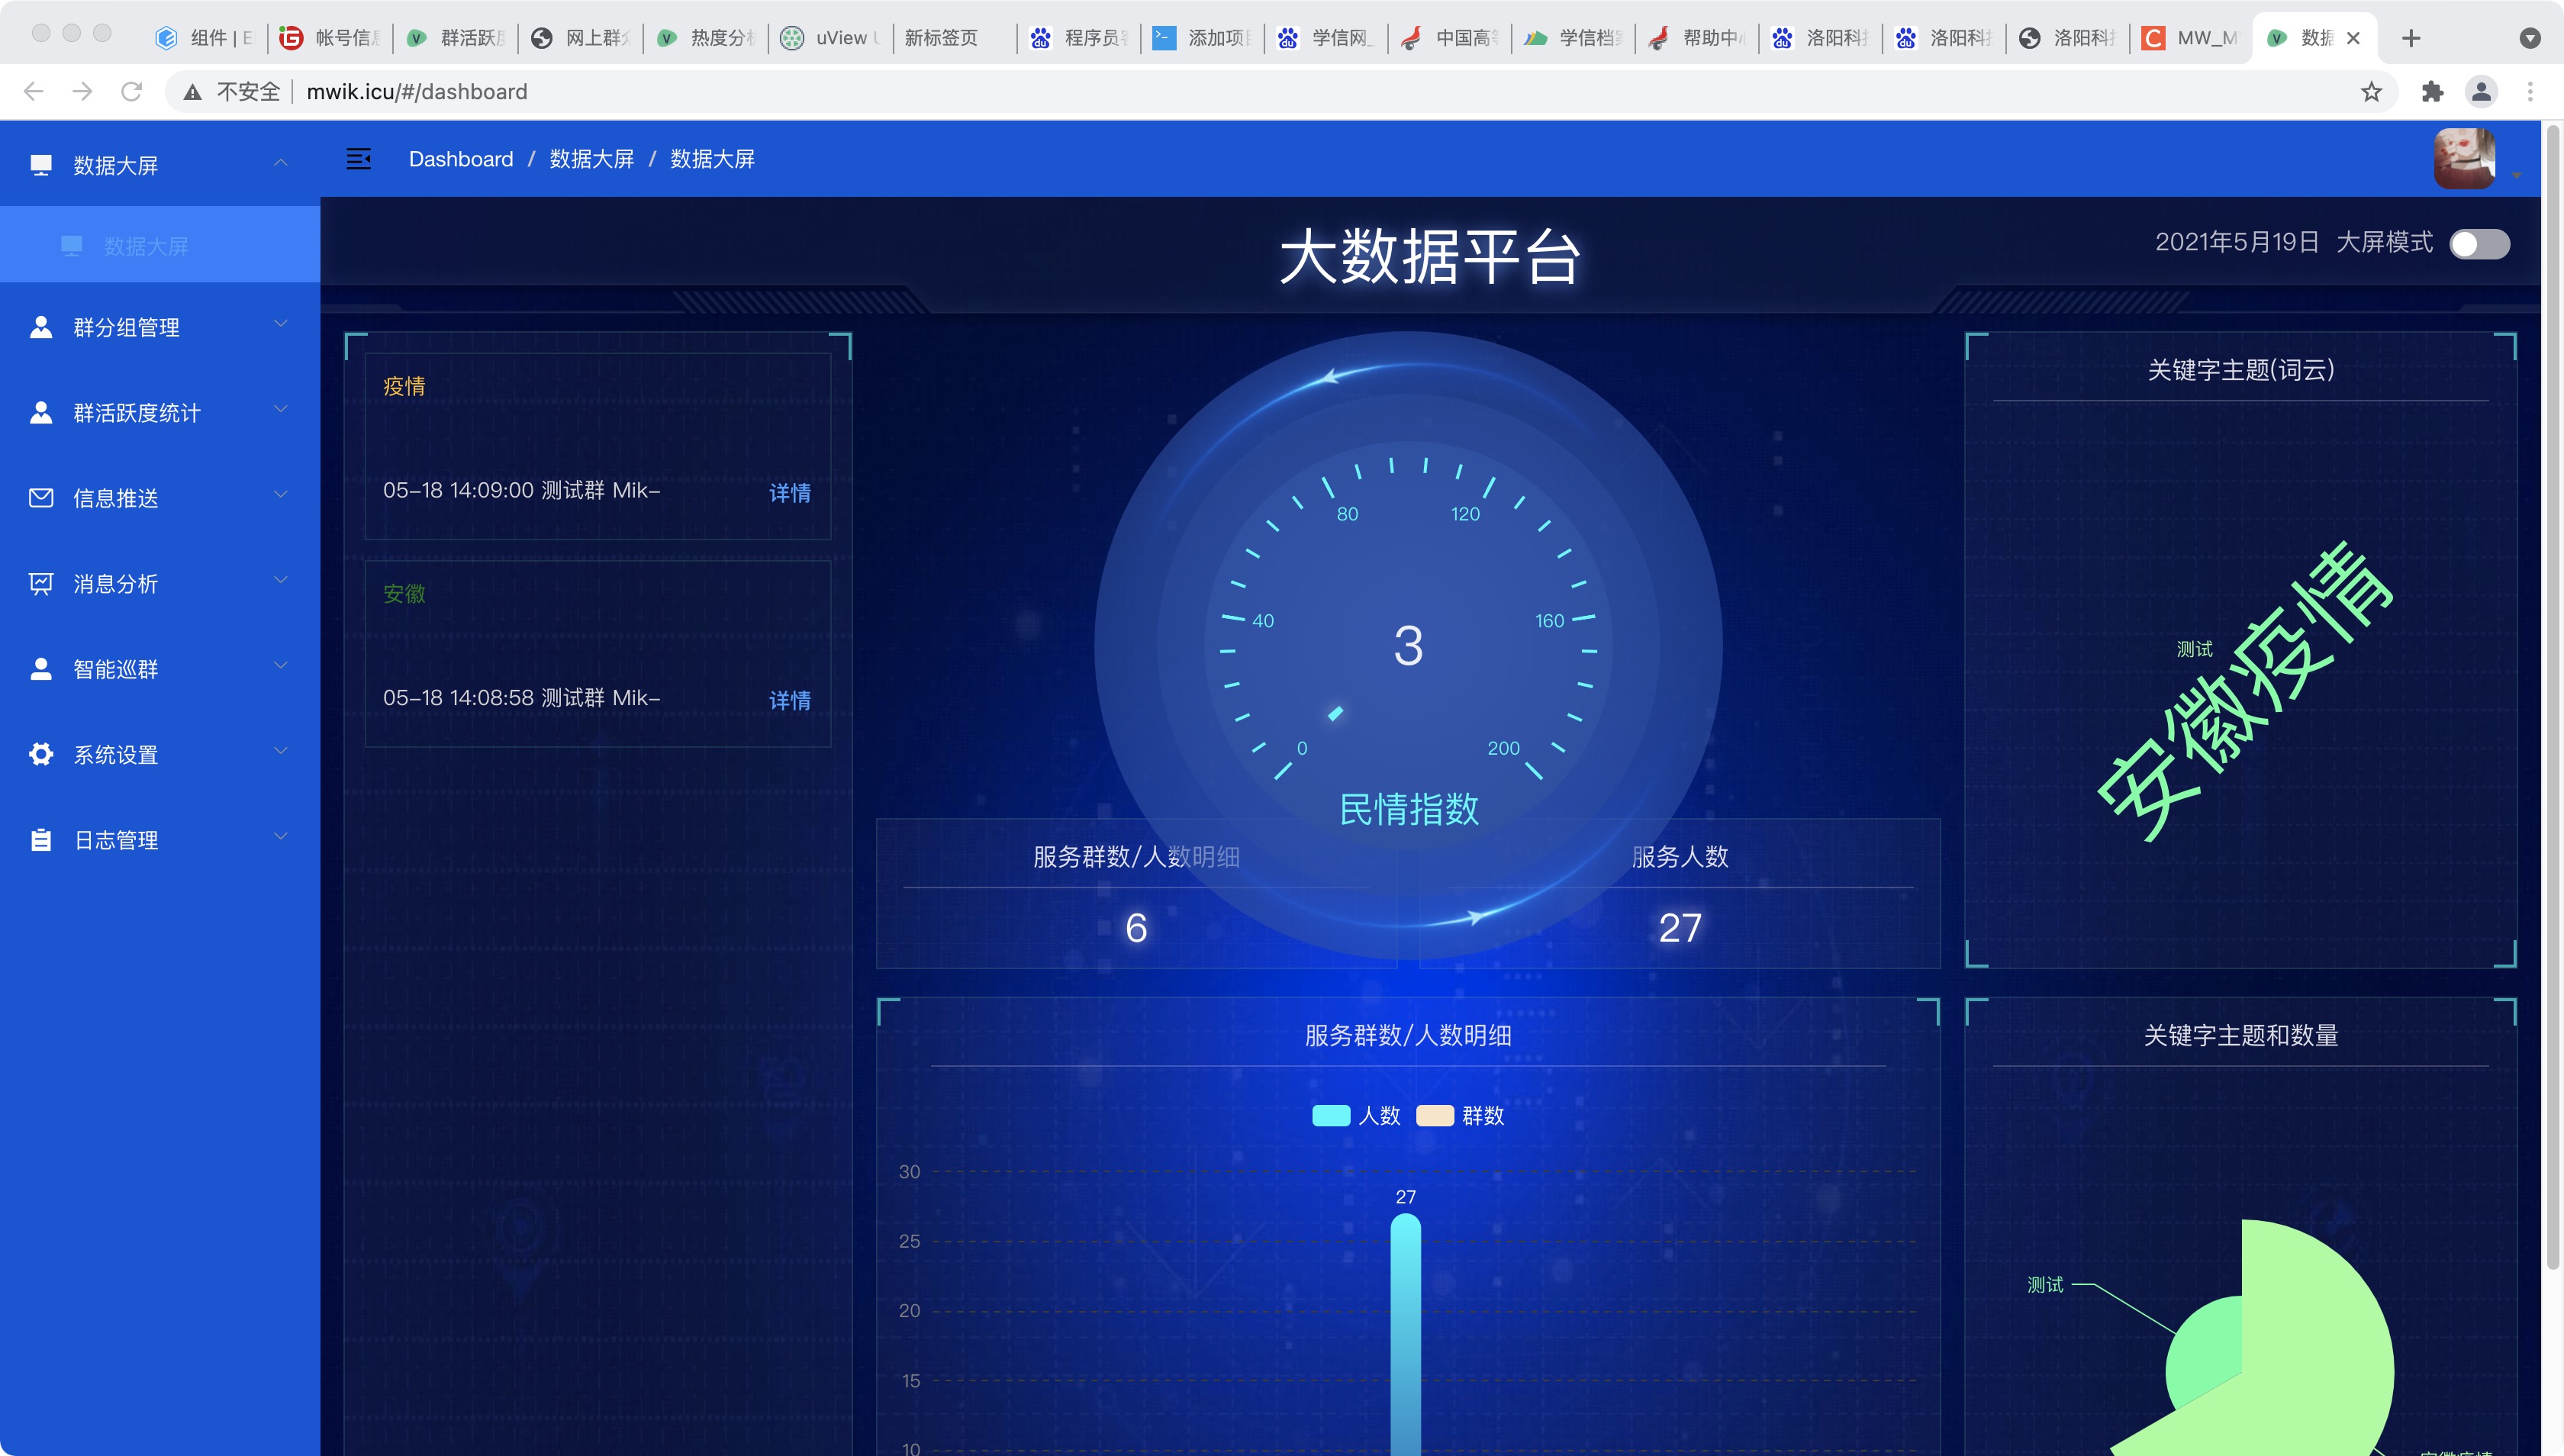Click the envelope icon beside 信息推送

[41, 498]
